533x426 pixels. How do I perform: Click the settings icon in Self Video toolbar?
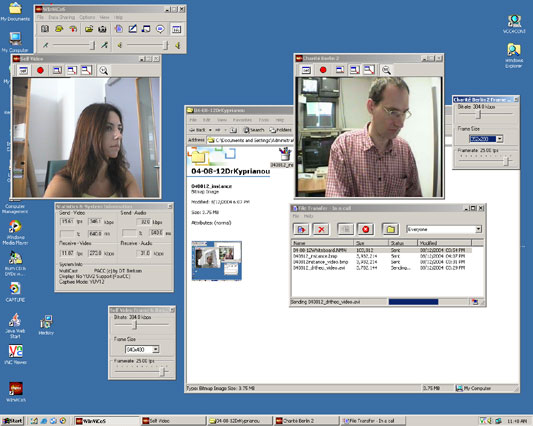click(23, 70)
